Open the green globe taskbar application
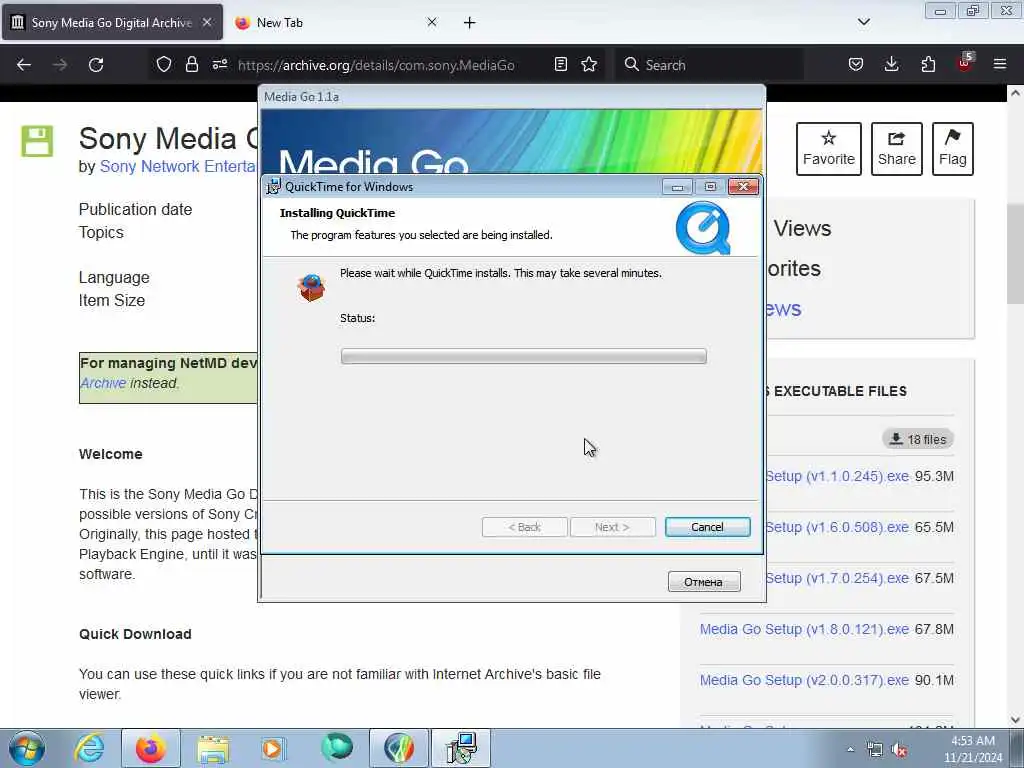Viewport: 1024px width, 768px height. click(x=337, y=747)
